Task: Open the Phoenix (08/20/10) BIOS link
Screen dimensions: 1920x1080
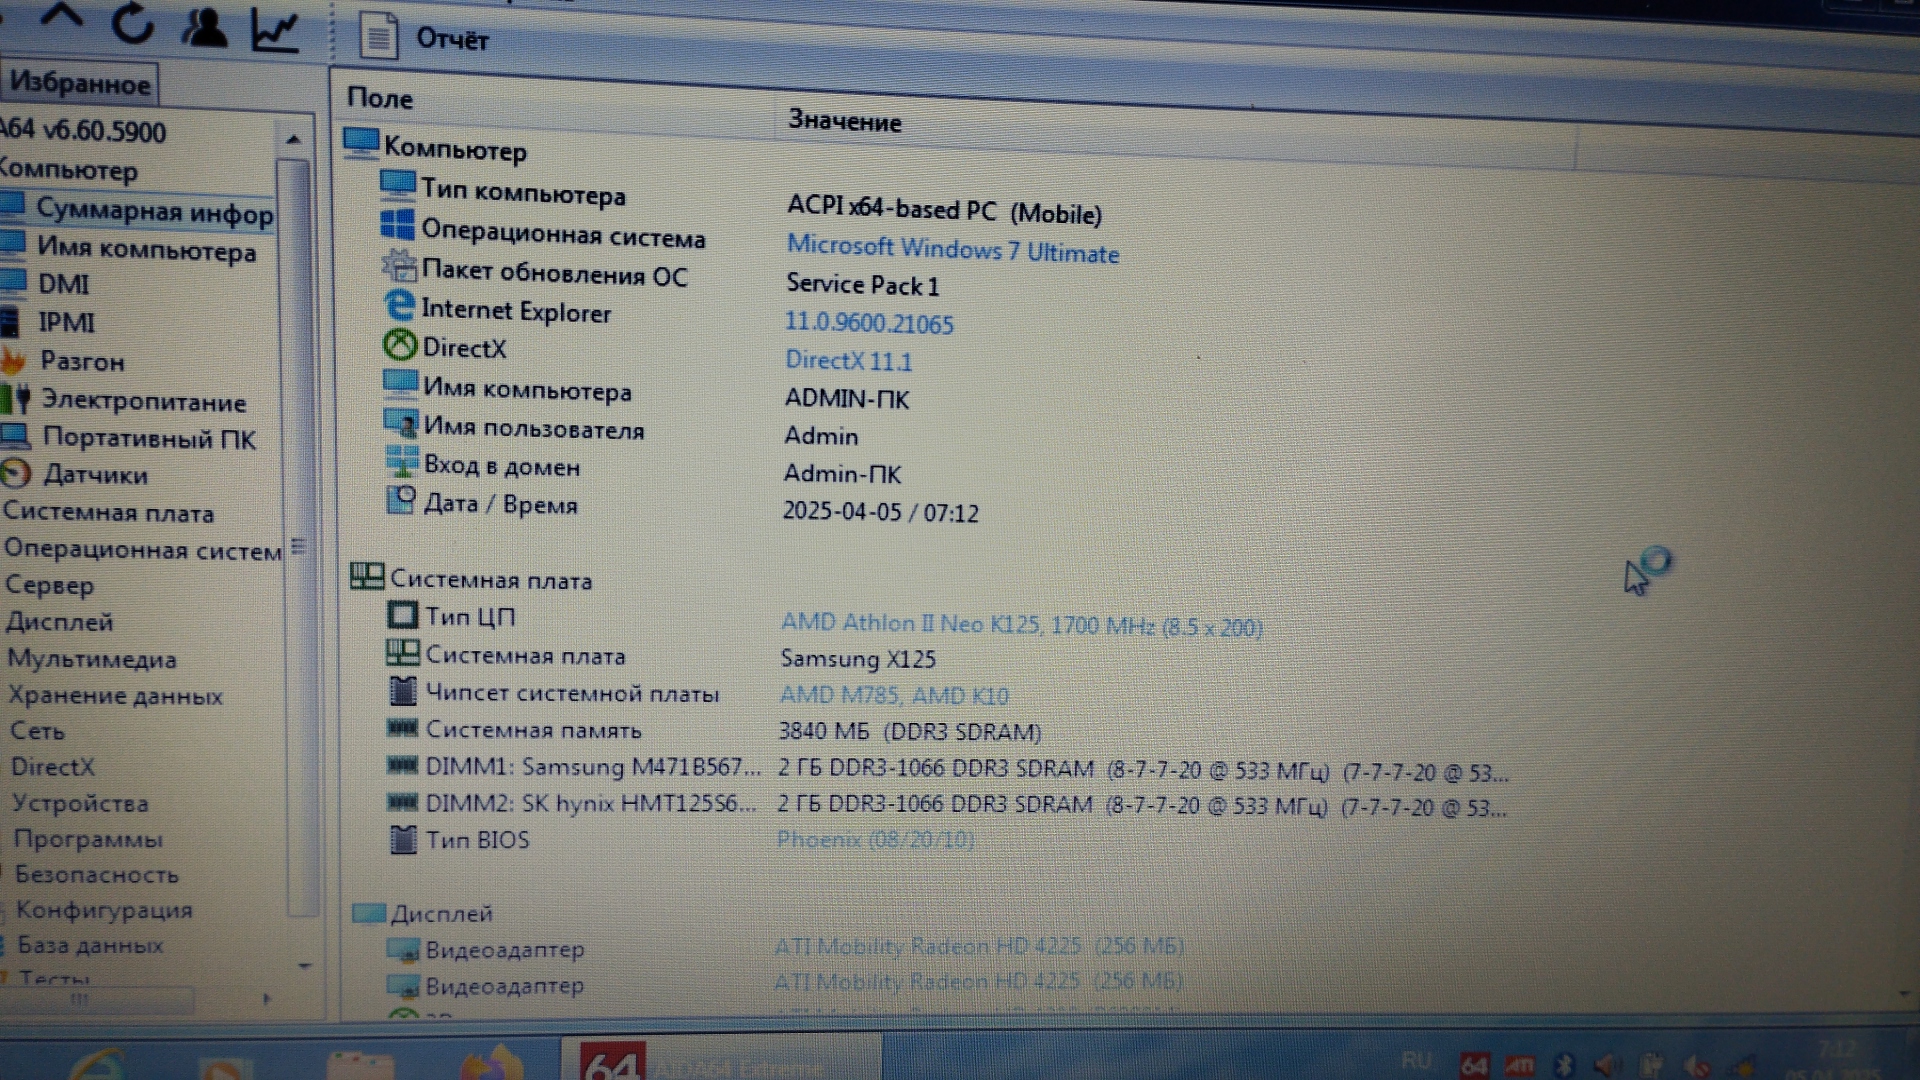Action: click(x=875, y=839)
